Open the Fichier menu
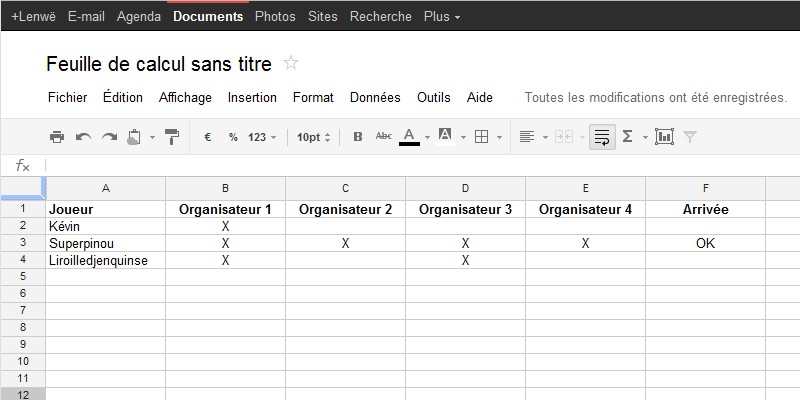Screen dimensions: 800x400 67,97
